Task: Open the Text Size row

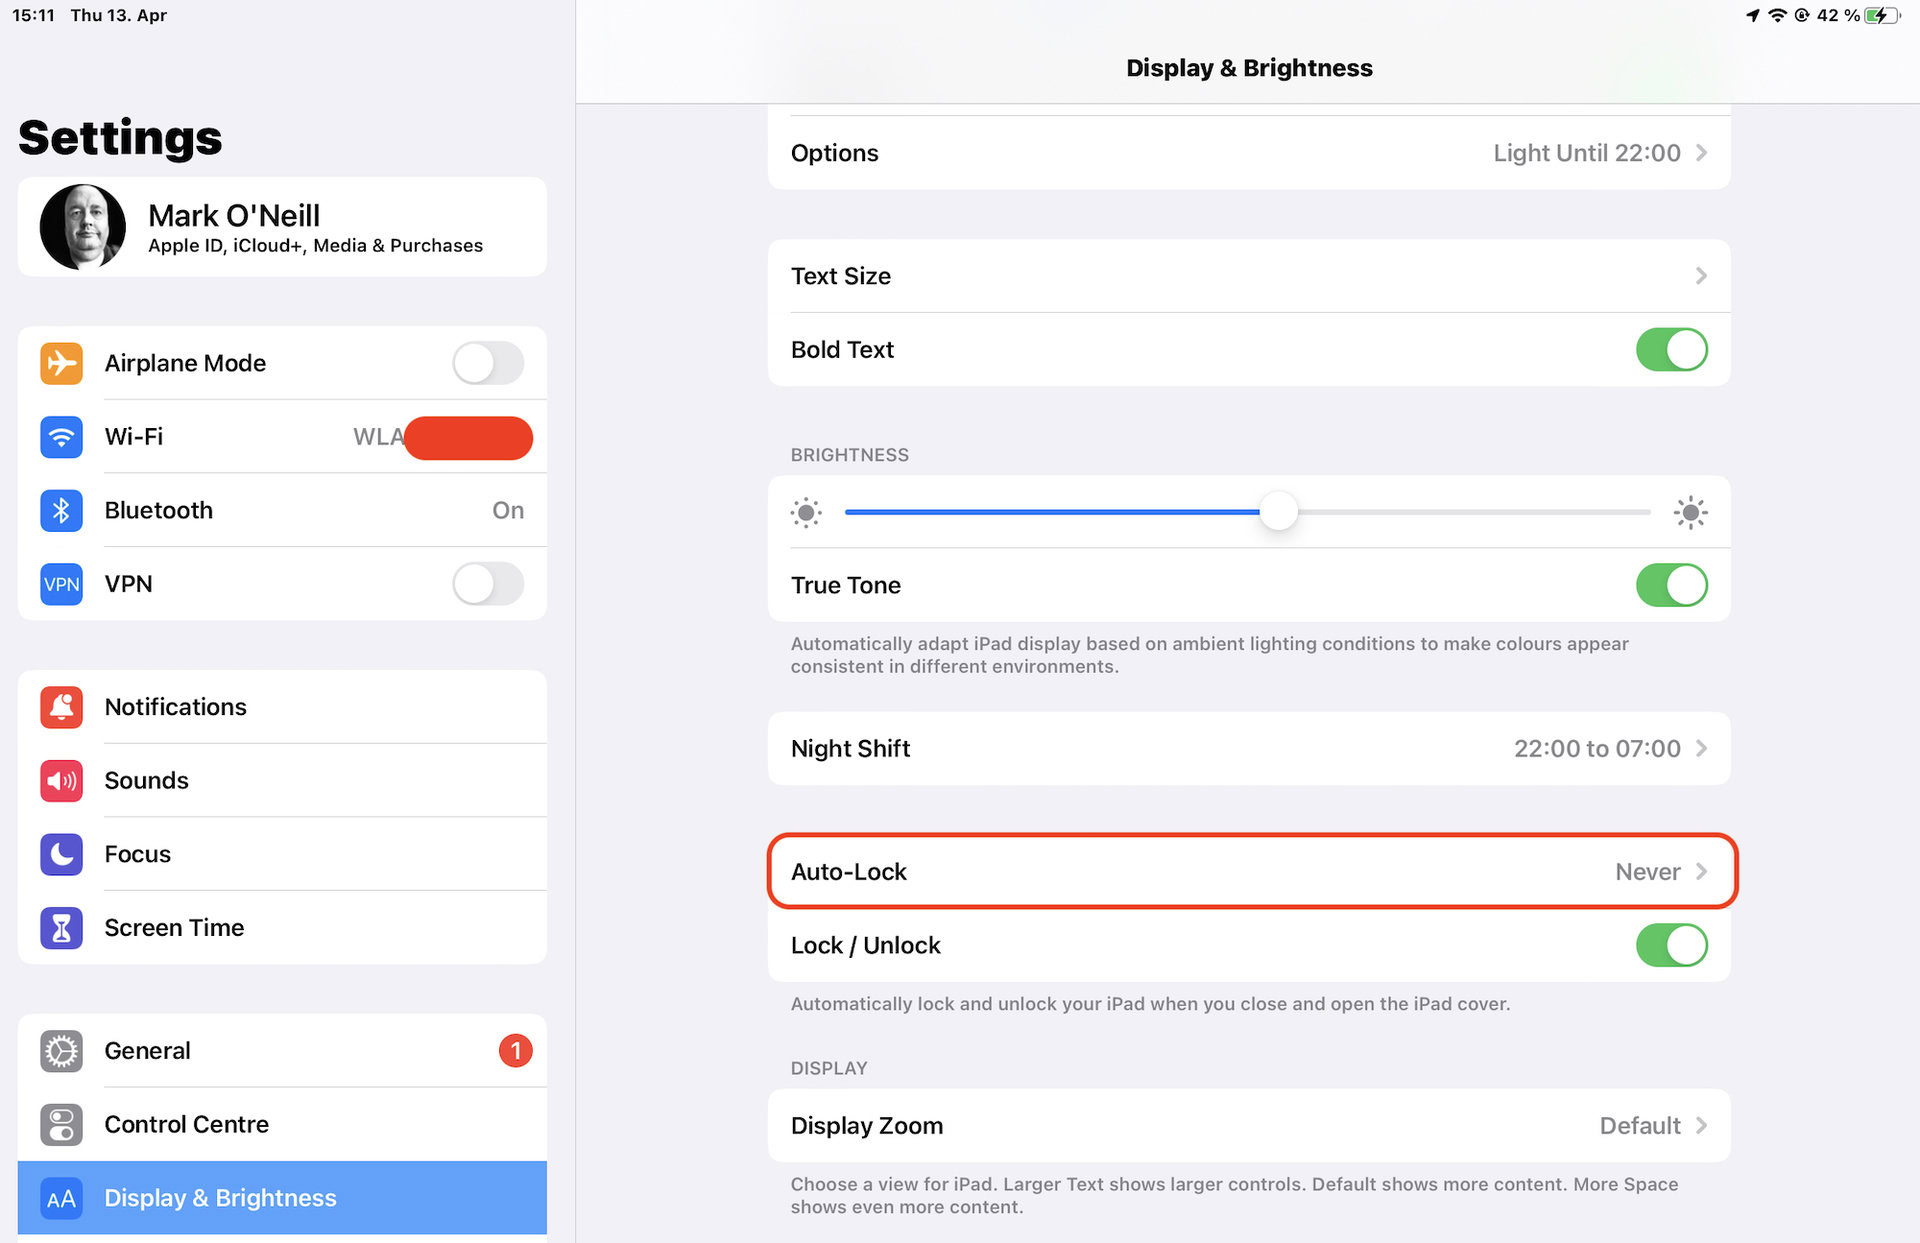Action: 1248,276
